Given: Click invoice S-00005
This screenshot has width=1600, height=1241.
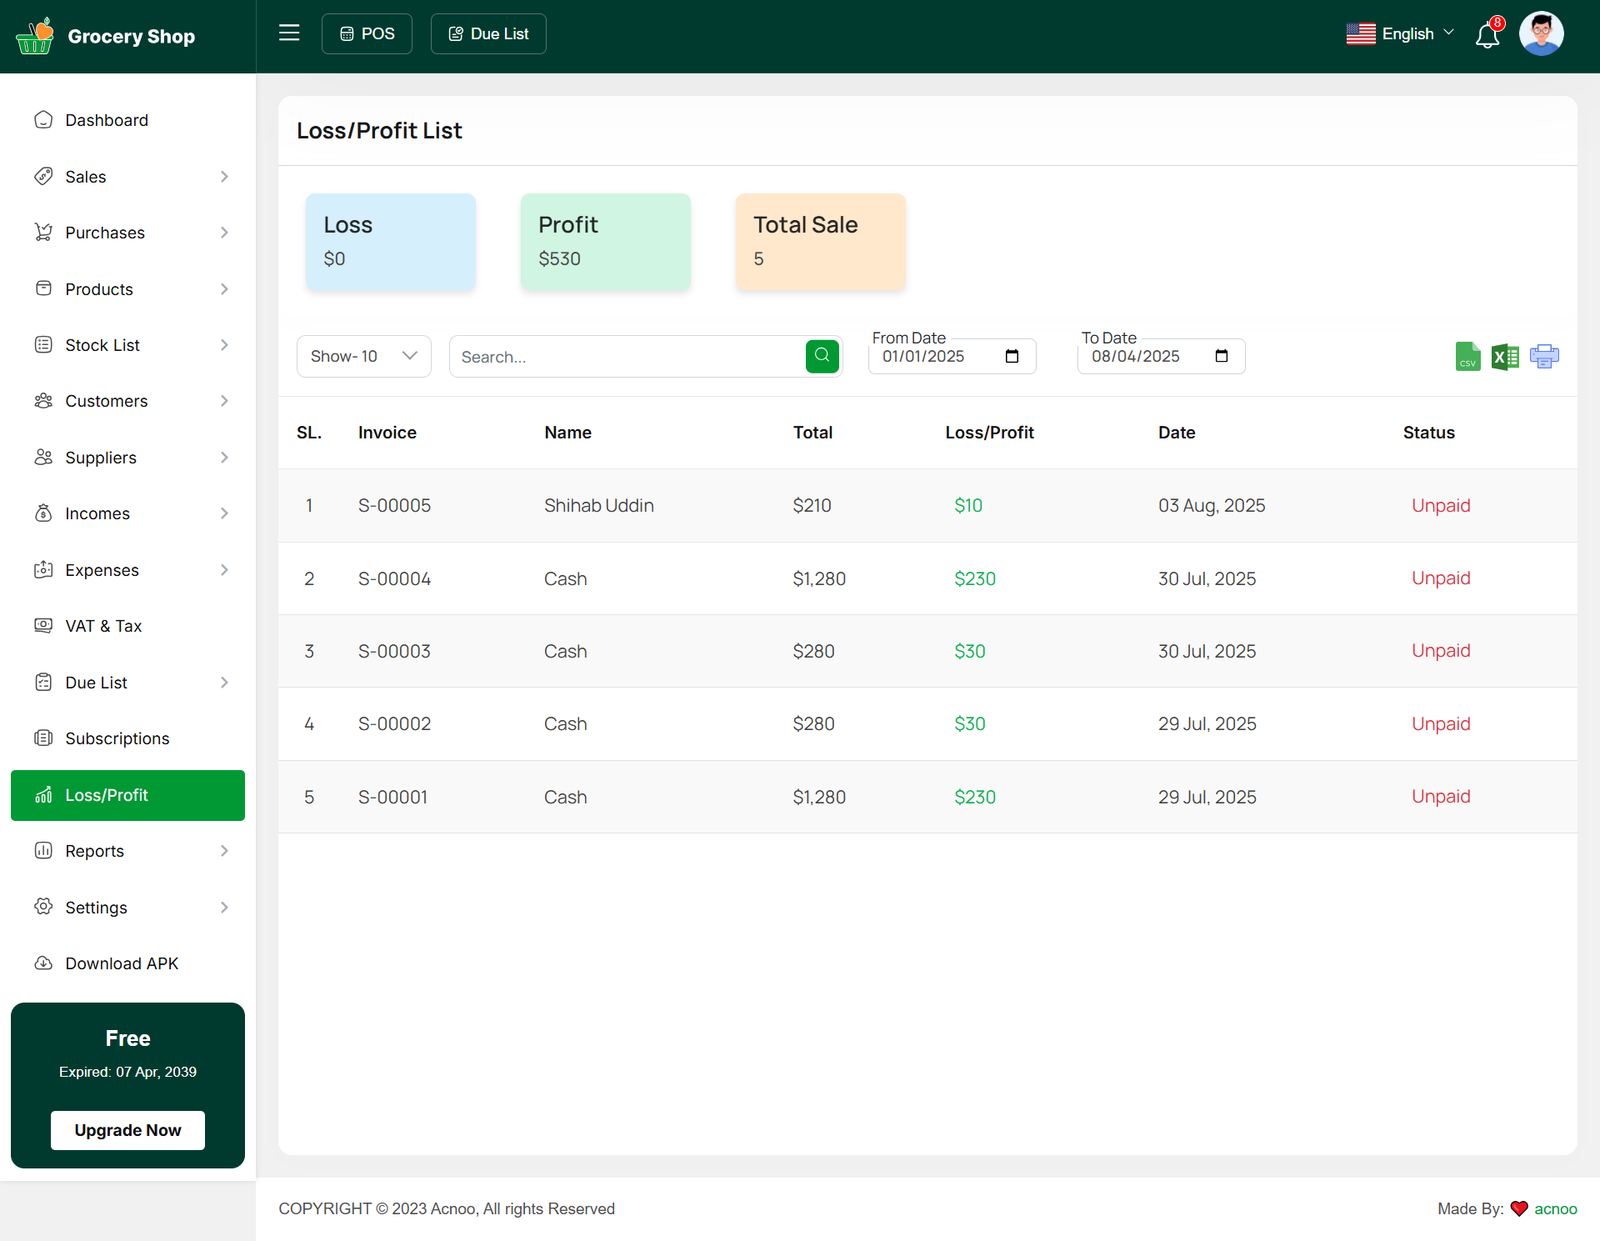Looking at the screenshot, I should click(x=394, y=505).
